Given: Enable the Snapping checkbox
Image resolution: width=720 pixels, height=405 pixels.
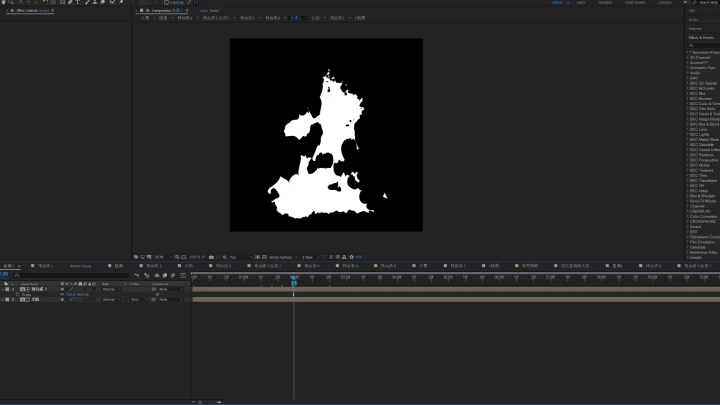Looking at the screenshot, I should click(x=166, y=2).
